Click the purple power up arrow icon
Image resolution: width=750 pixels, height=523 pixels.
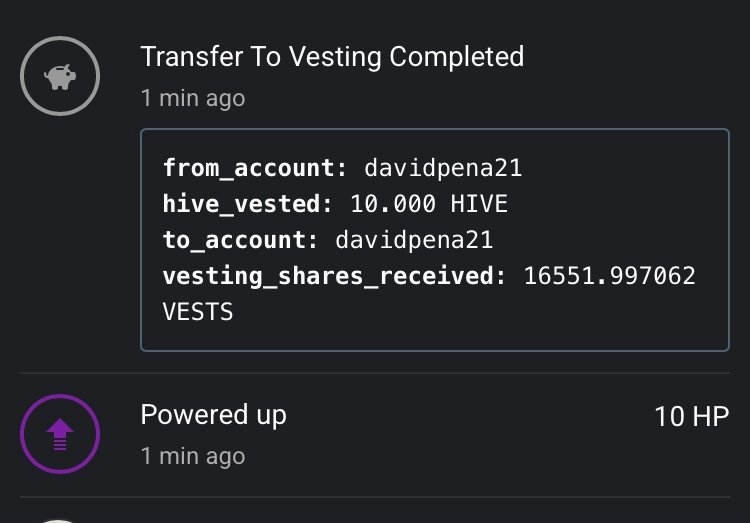click(x=60, y=435)
